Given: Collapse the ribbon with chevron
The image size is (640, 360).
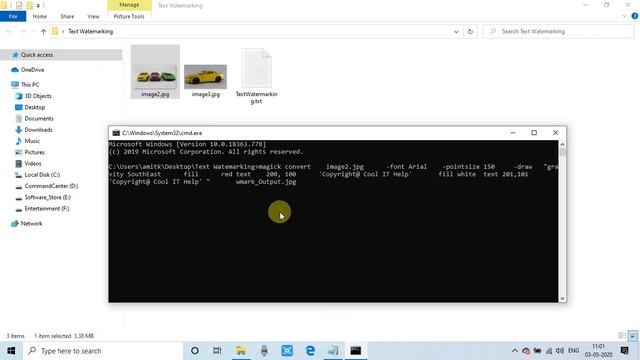Looking at the screenshot, I should (x=624, y=16).
